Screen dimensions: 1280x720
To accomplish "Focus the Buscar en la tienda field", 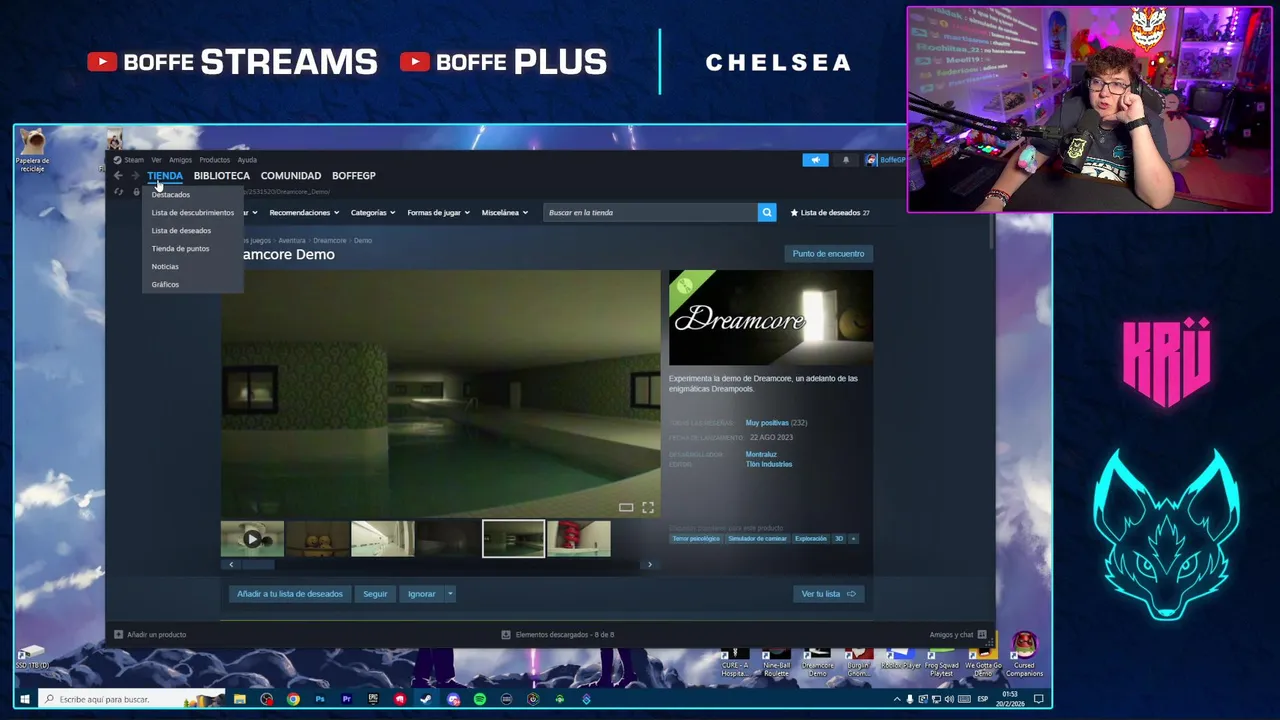I will [650, 212].
